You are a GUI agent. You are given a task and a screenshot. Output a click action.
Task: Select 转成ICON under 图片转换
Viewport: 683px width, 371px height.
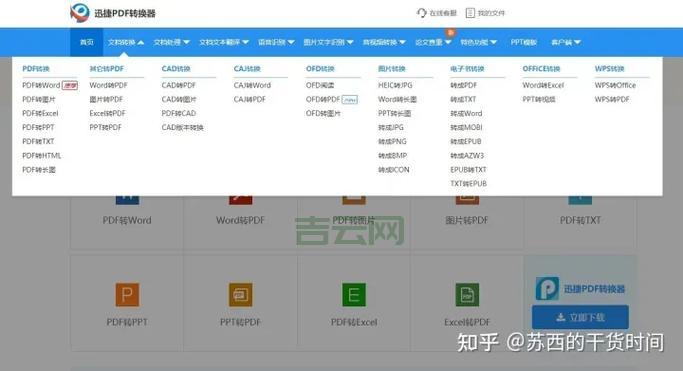[394, 169]
